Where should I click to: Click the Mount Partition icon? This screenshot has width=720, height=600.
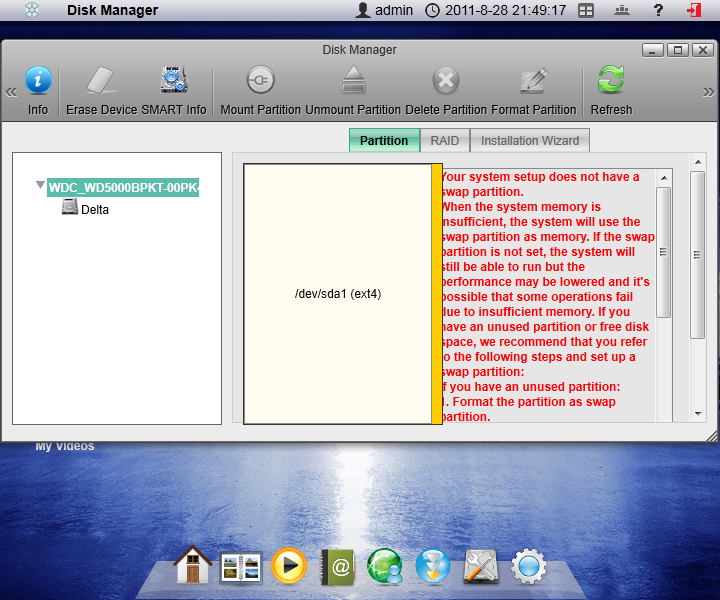(x=260, y=82)
